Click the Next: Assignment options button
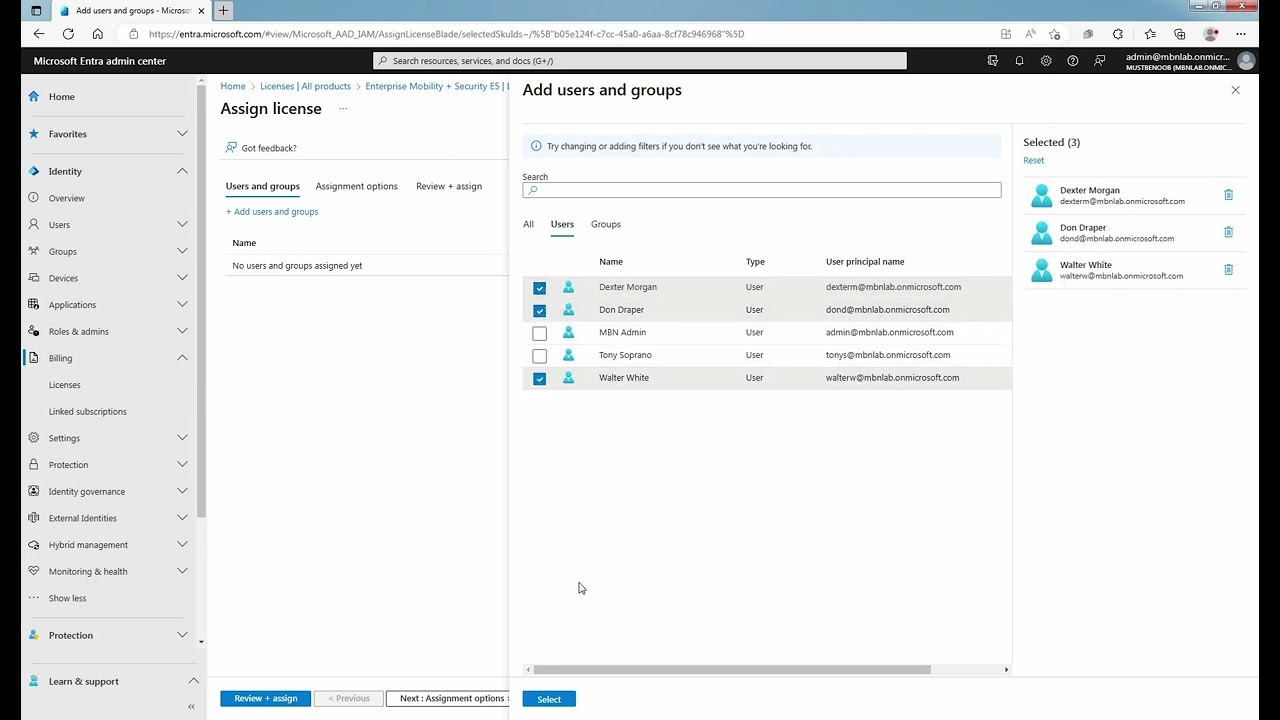The image size is (1280, 720). point(449,698)
